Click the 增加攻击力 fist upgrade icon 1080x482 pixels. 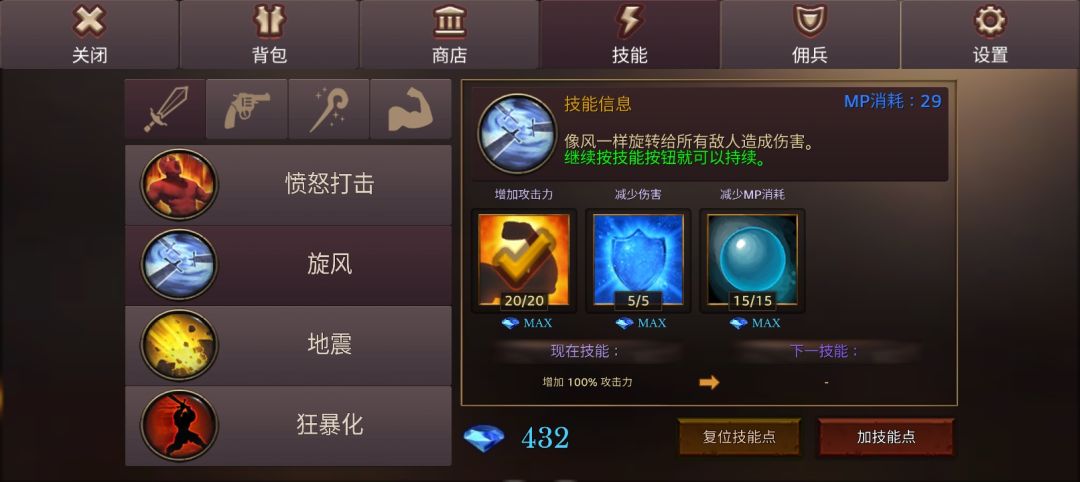coord(524,260)
